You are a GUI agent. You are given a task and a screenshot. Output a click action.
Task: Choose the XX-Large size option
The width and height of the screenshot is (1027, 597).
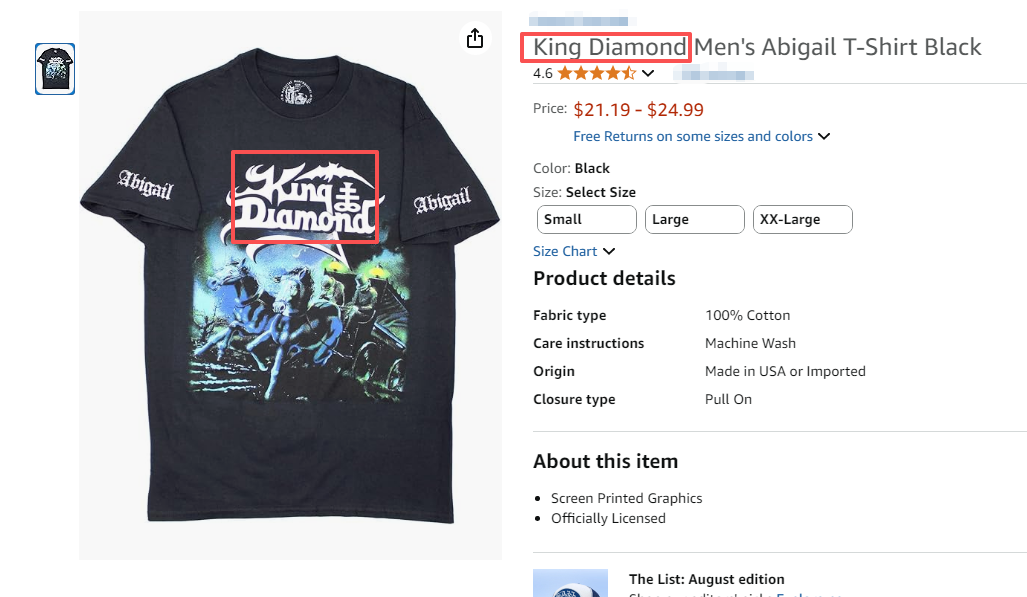pos(802,219)
